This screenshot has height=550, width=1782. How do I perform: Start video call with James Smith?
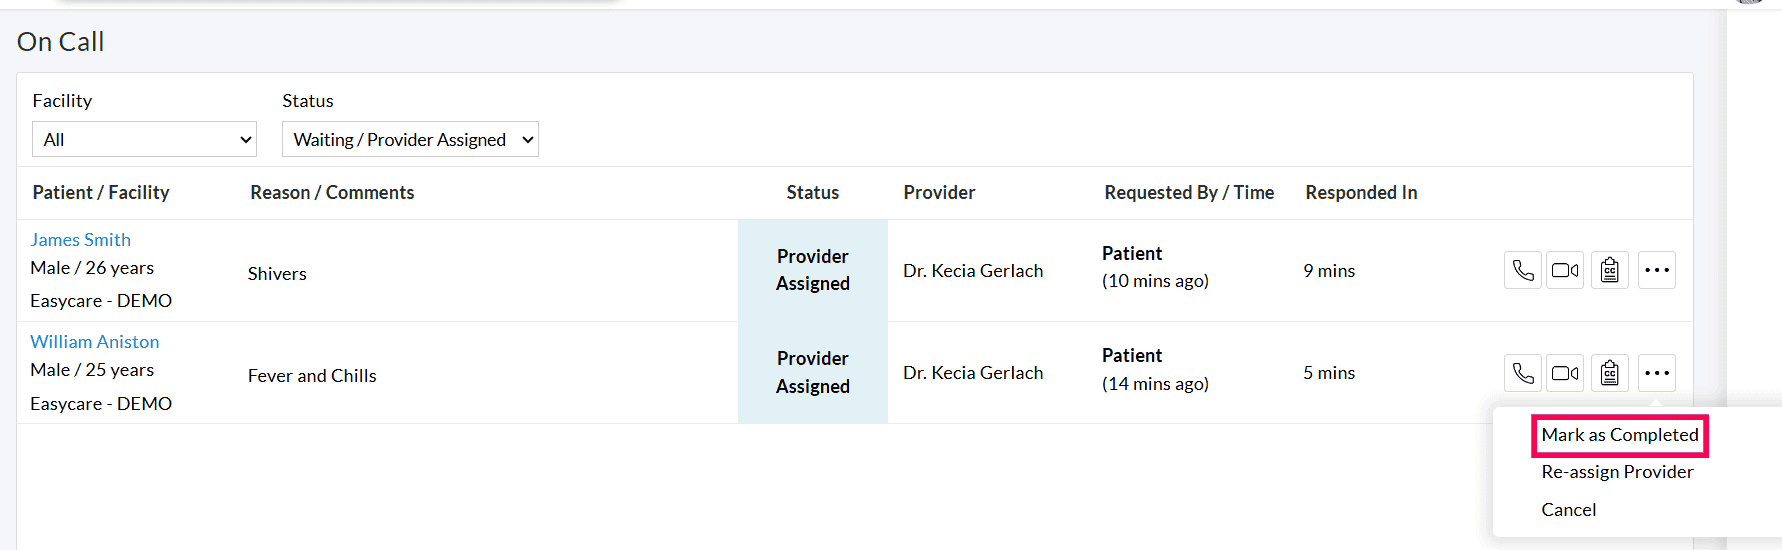point(1565,270)
